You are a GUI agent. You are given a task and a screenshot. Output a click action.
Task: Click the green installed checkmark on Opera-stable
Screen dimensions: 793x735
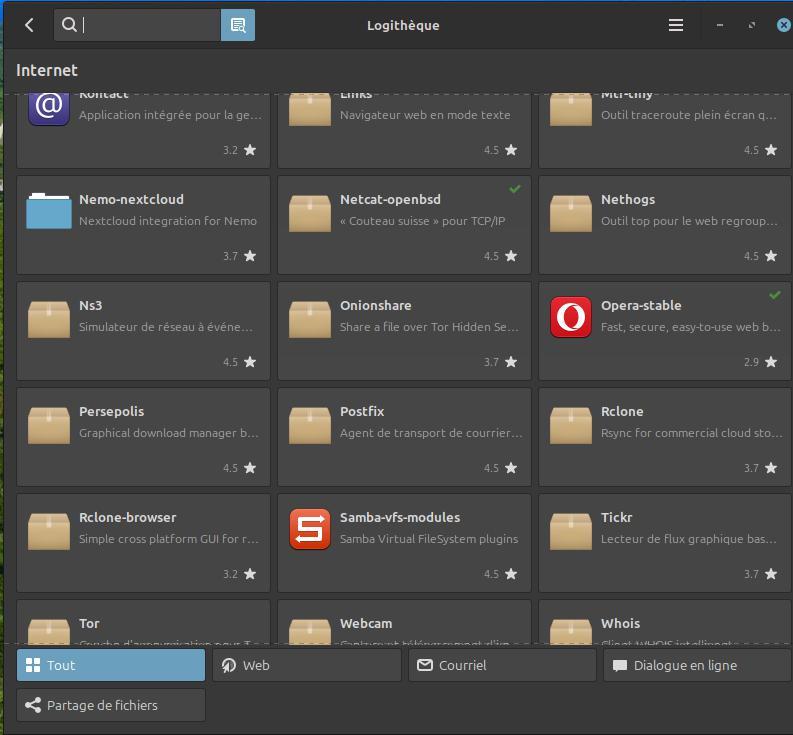[775, 294]
